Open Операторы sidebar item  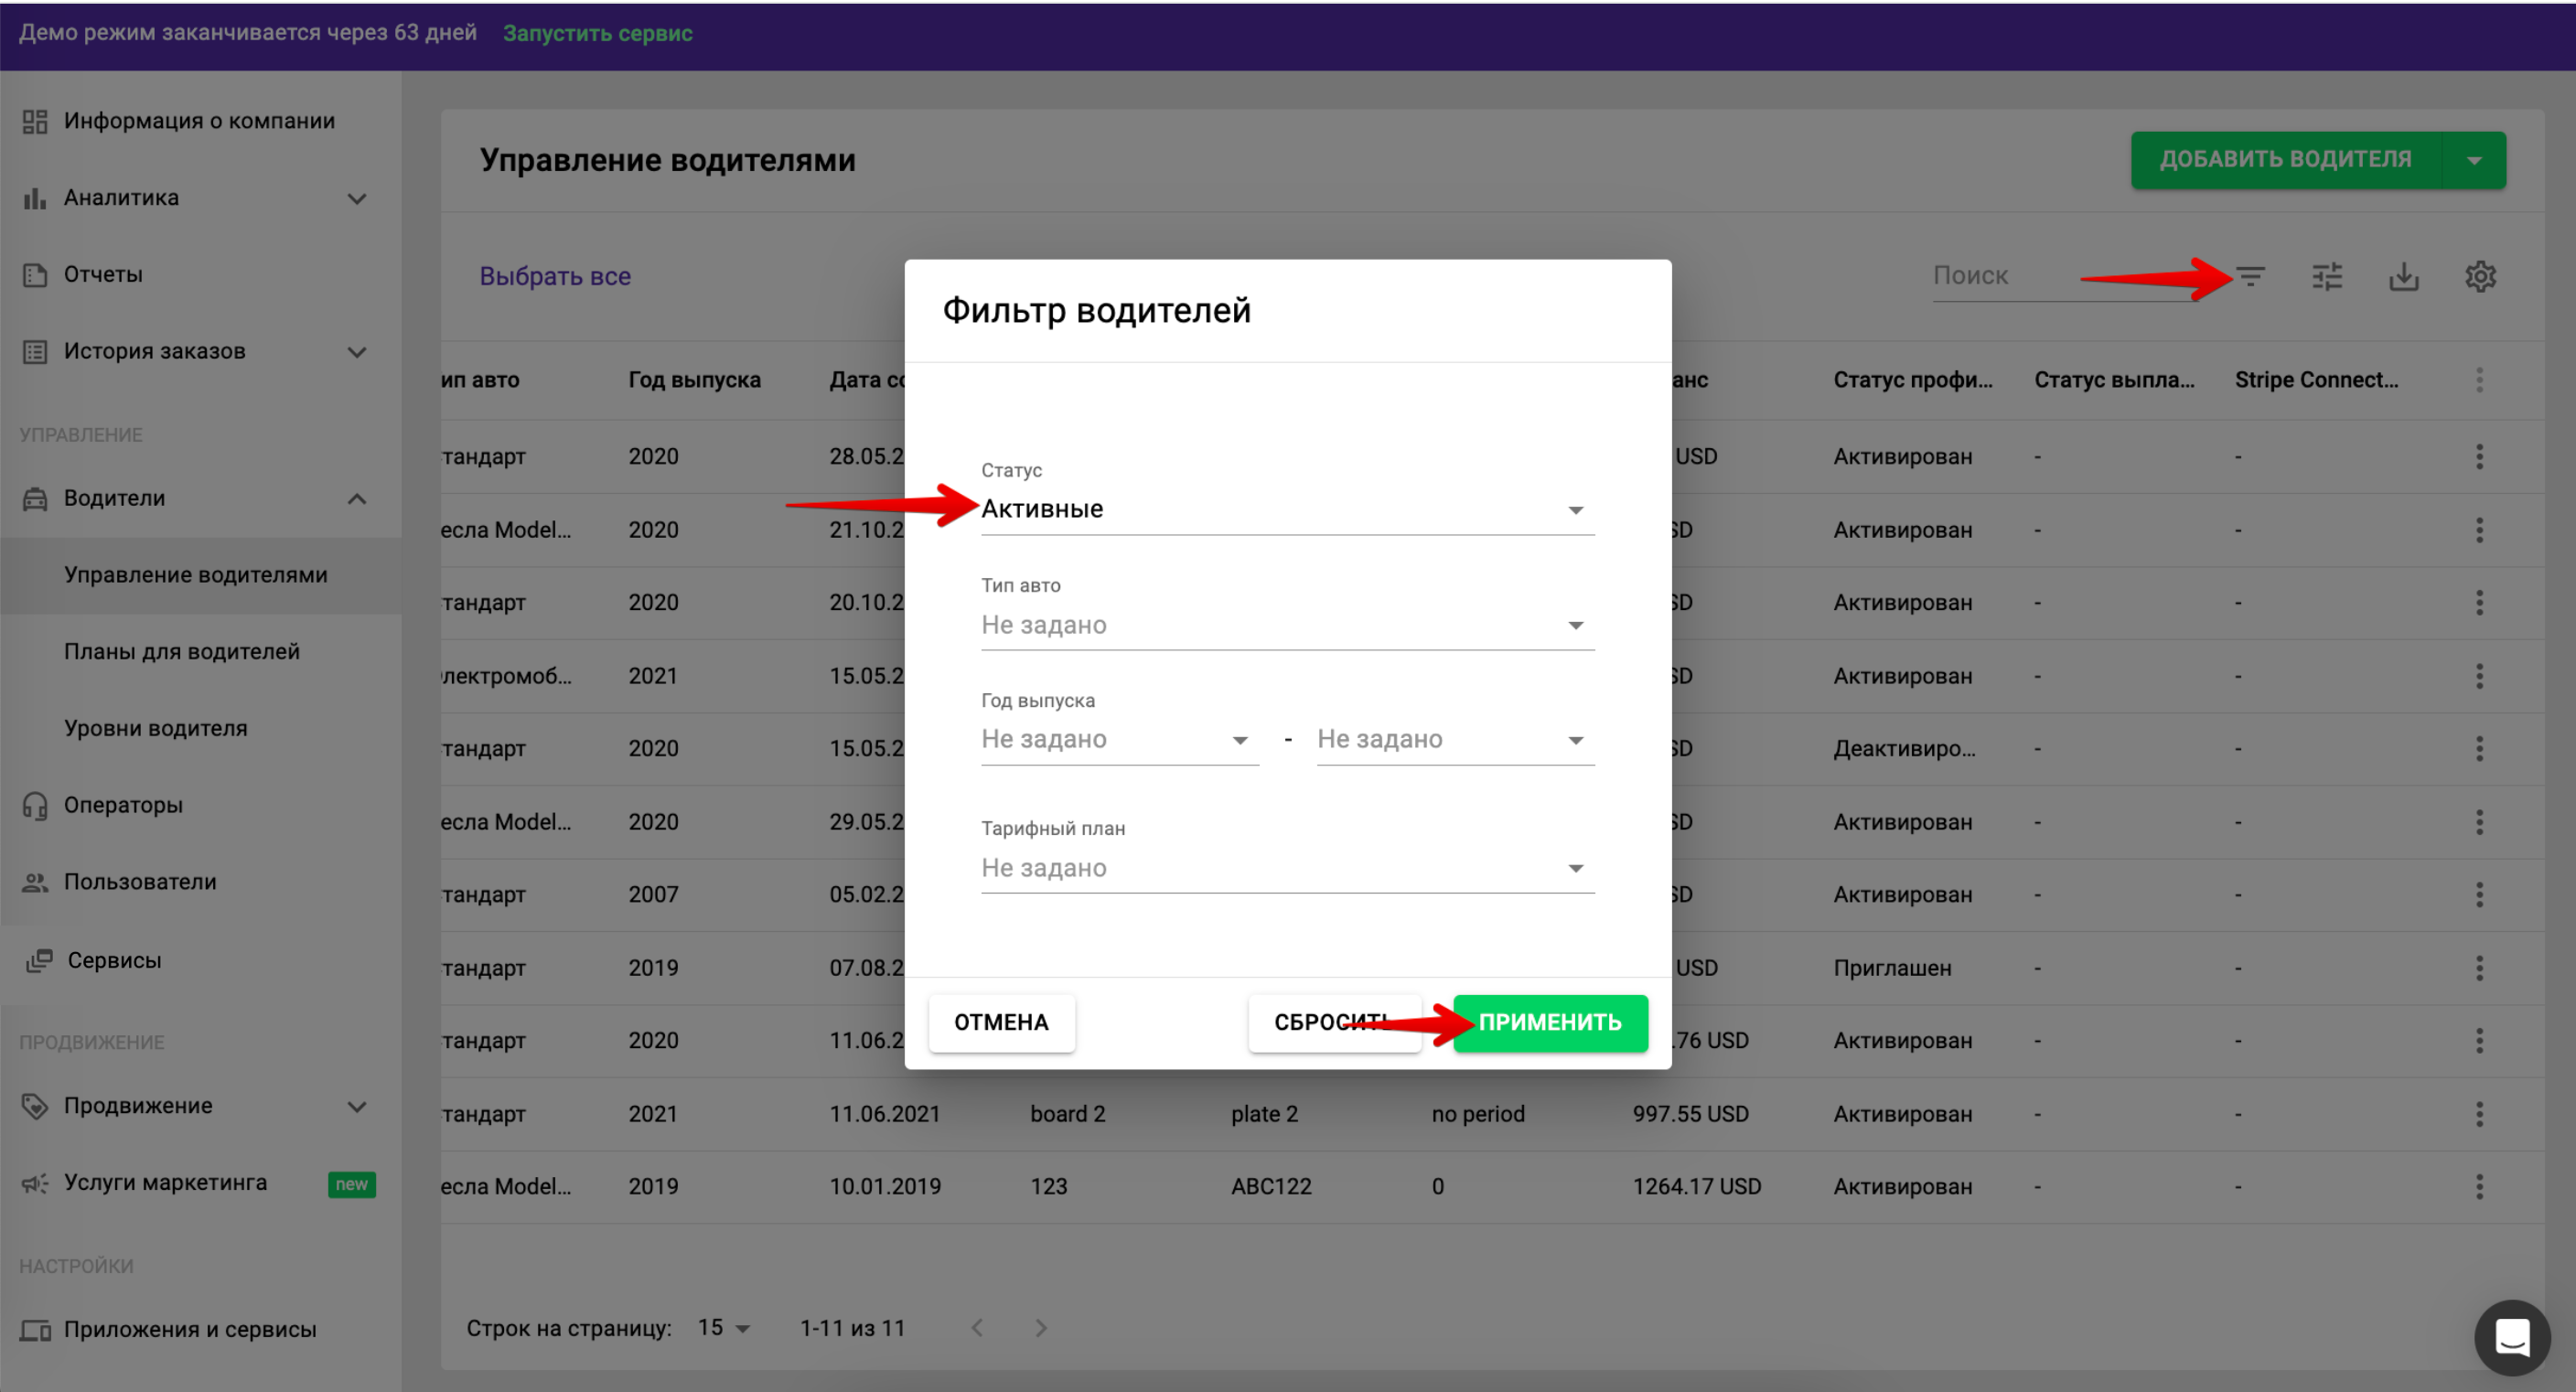tap(123, 805)
